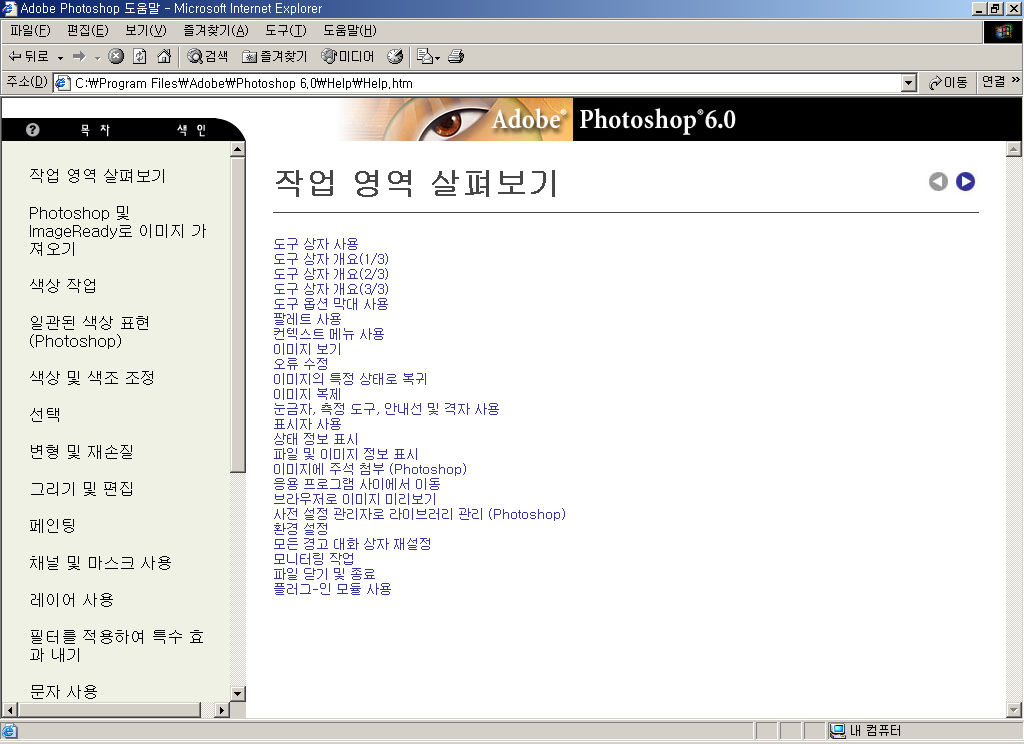
Task: Open the 오류 수정 link
Action: pos(300,364)
